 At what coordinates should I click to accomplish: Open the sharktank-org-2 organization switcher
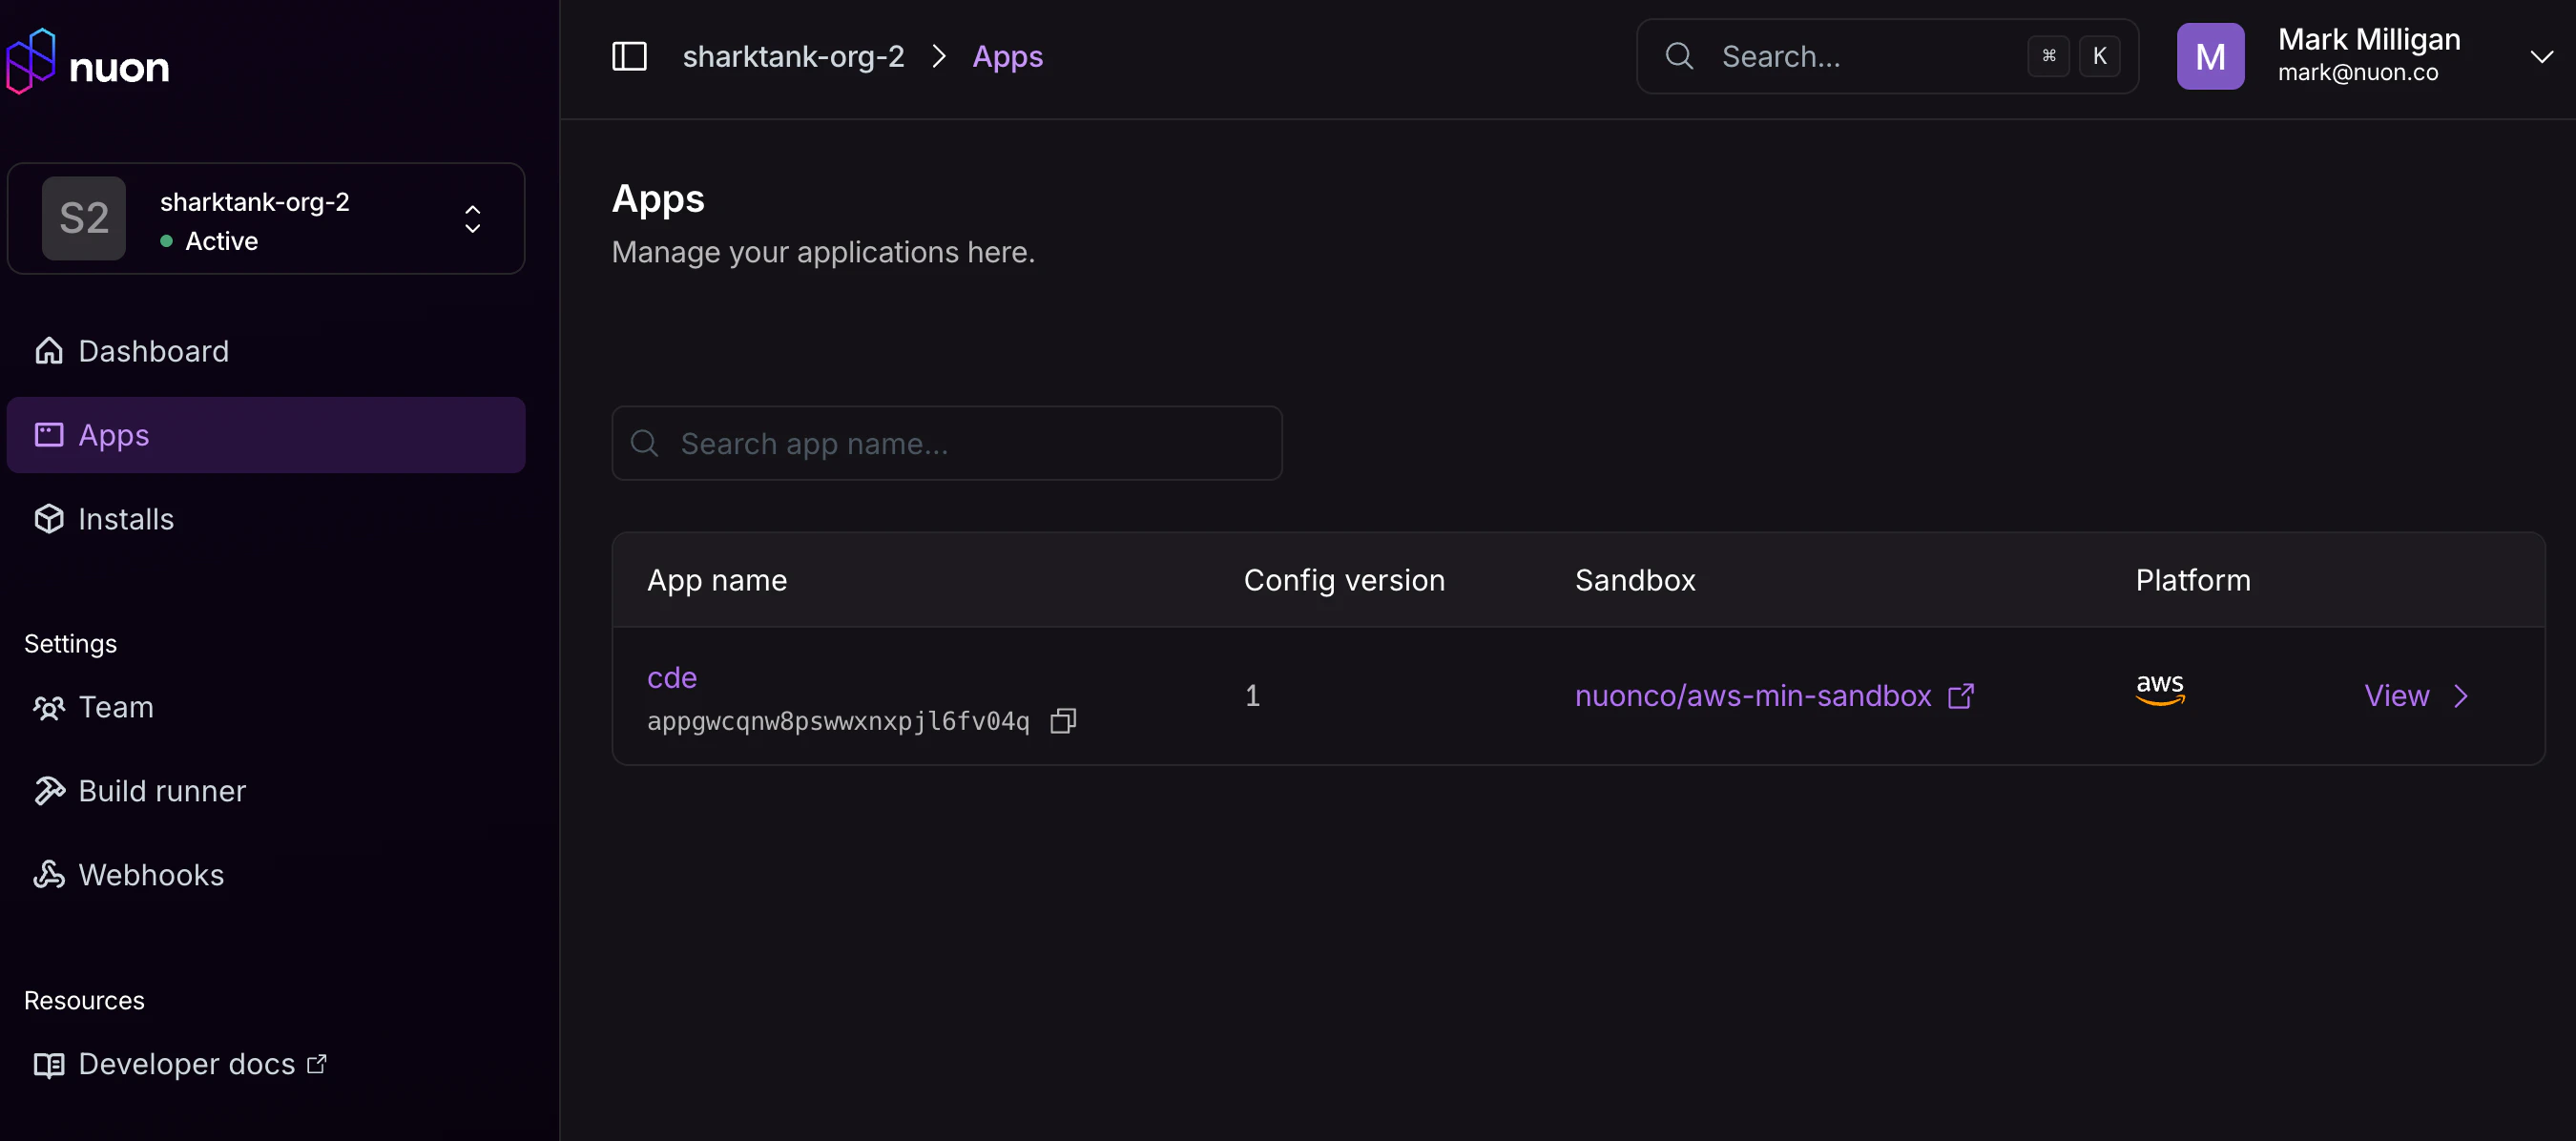(266, 218)
